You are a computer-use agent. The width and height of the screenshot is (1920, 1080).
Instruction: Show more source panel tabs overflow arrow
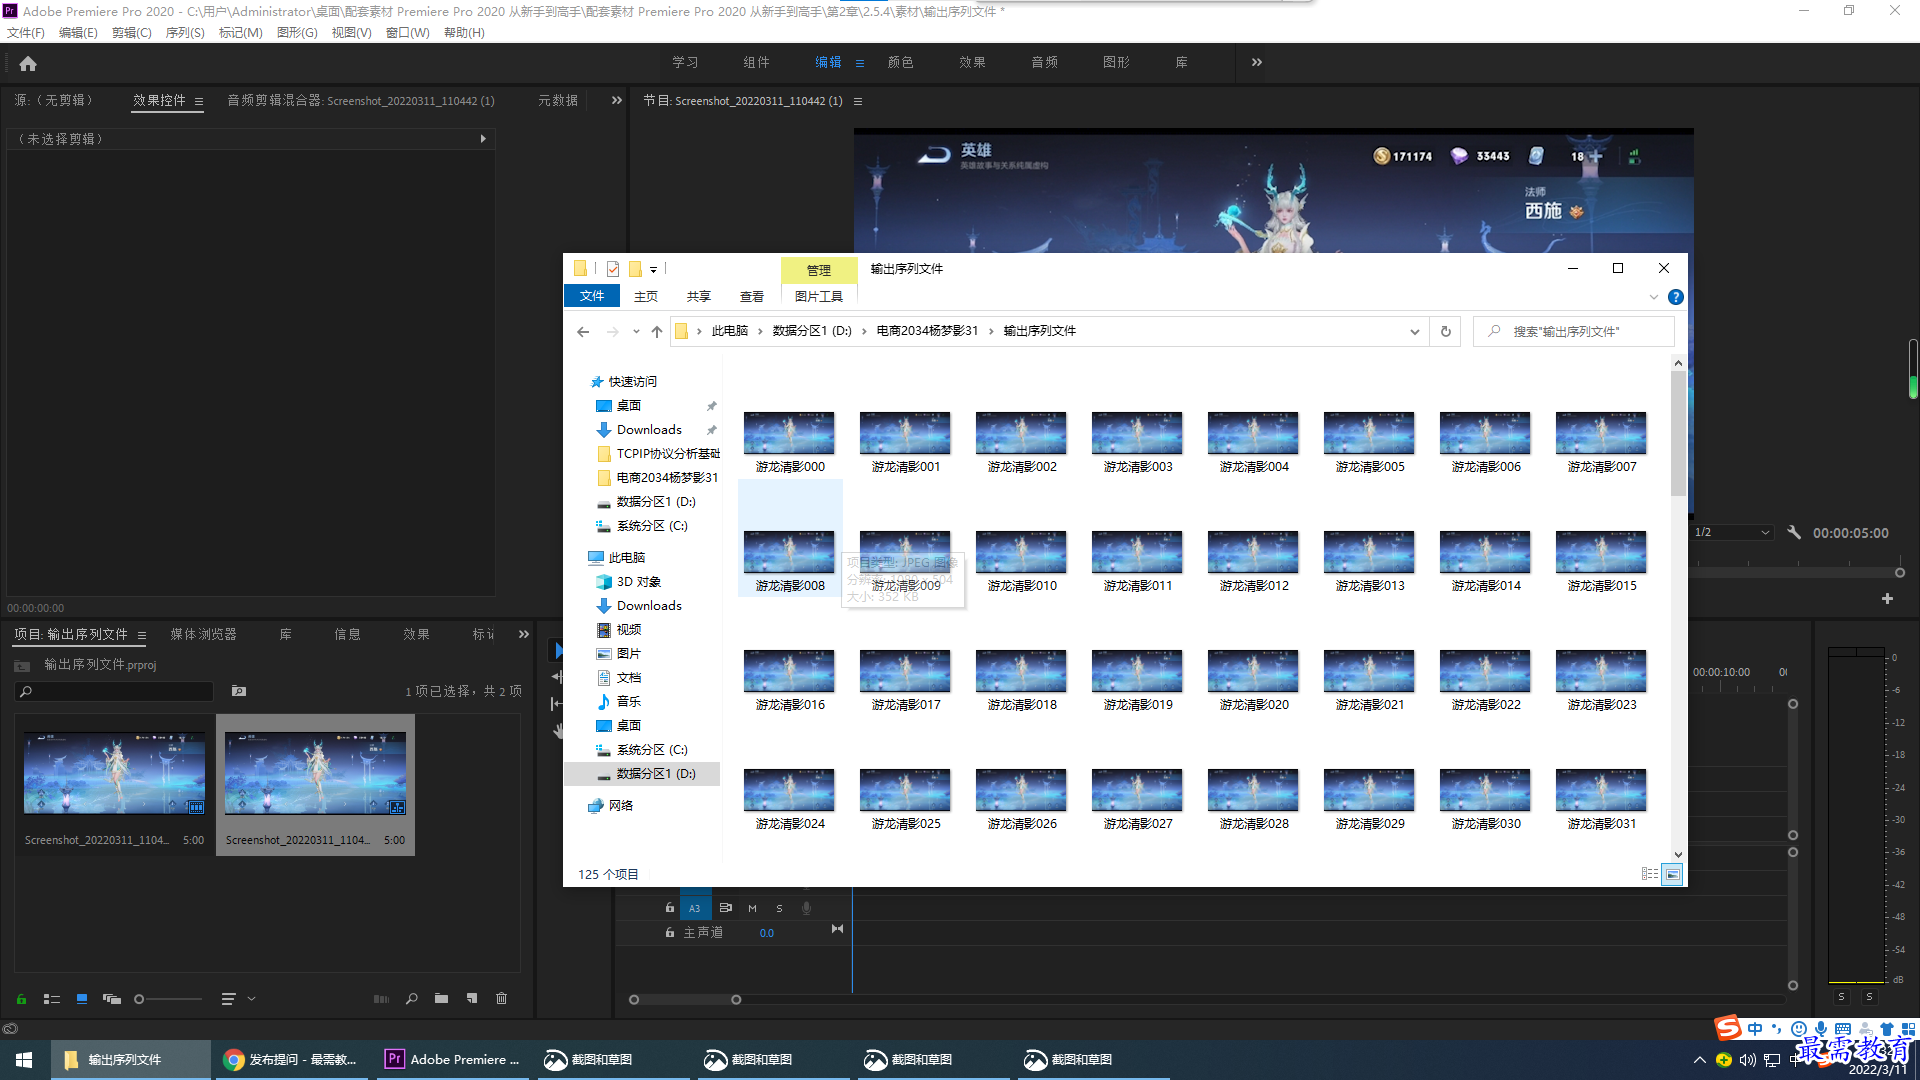point(617,101)
